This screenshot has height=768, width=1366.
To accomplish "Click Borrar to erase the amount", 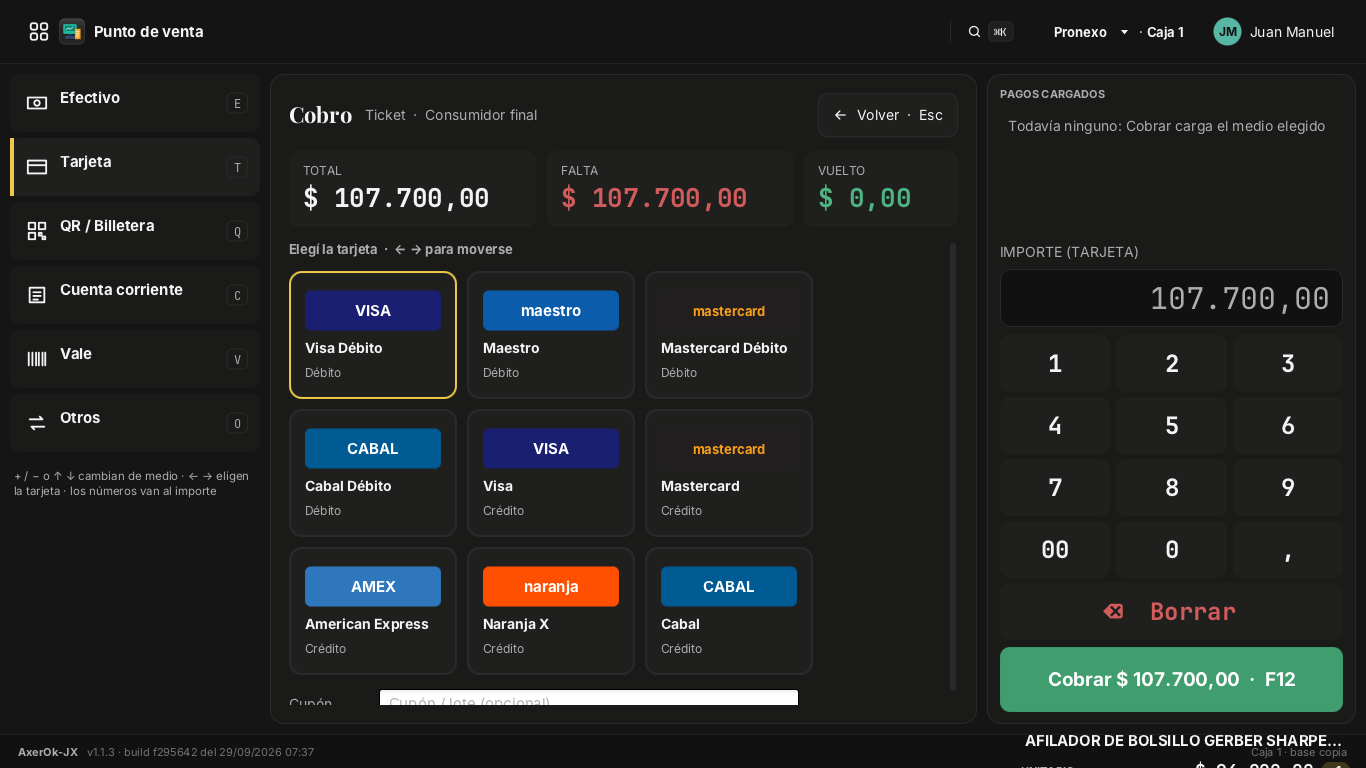I will (1171, 612).
